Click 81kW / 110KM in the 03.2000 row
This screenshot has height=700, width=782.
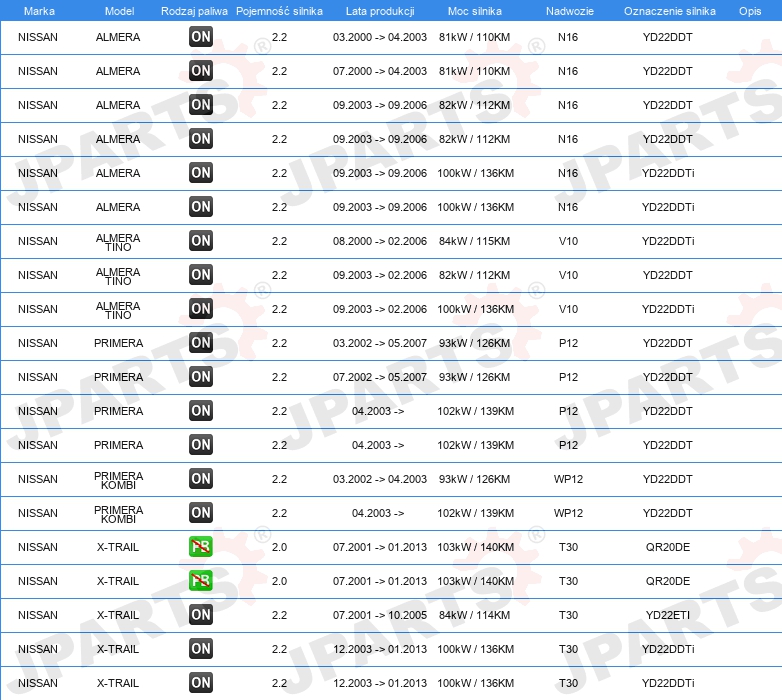click(x=474, y=37)
